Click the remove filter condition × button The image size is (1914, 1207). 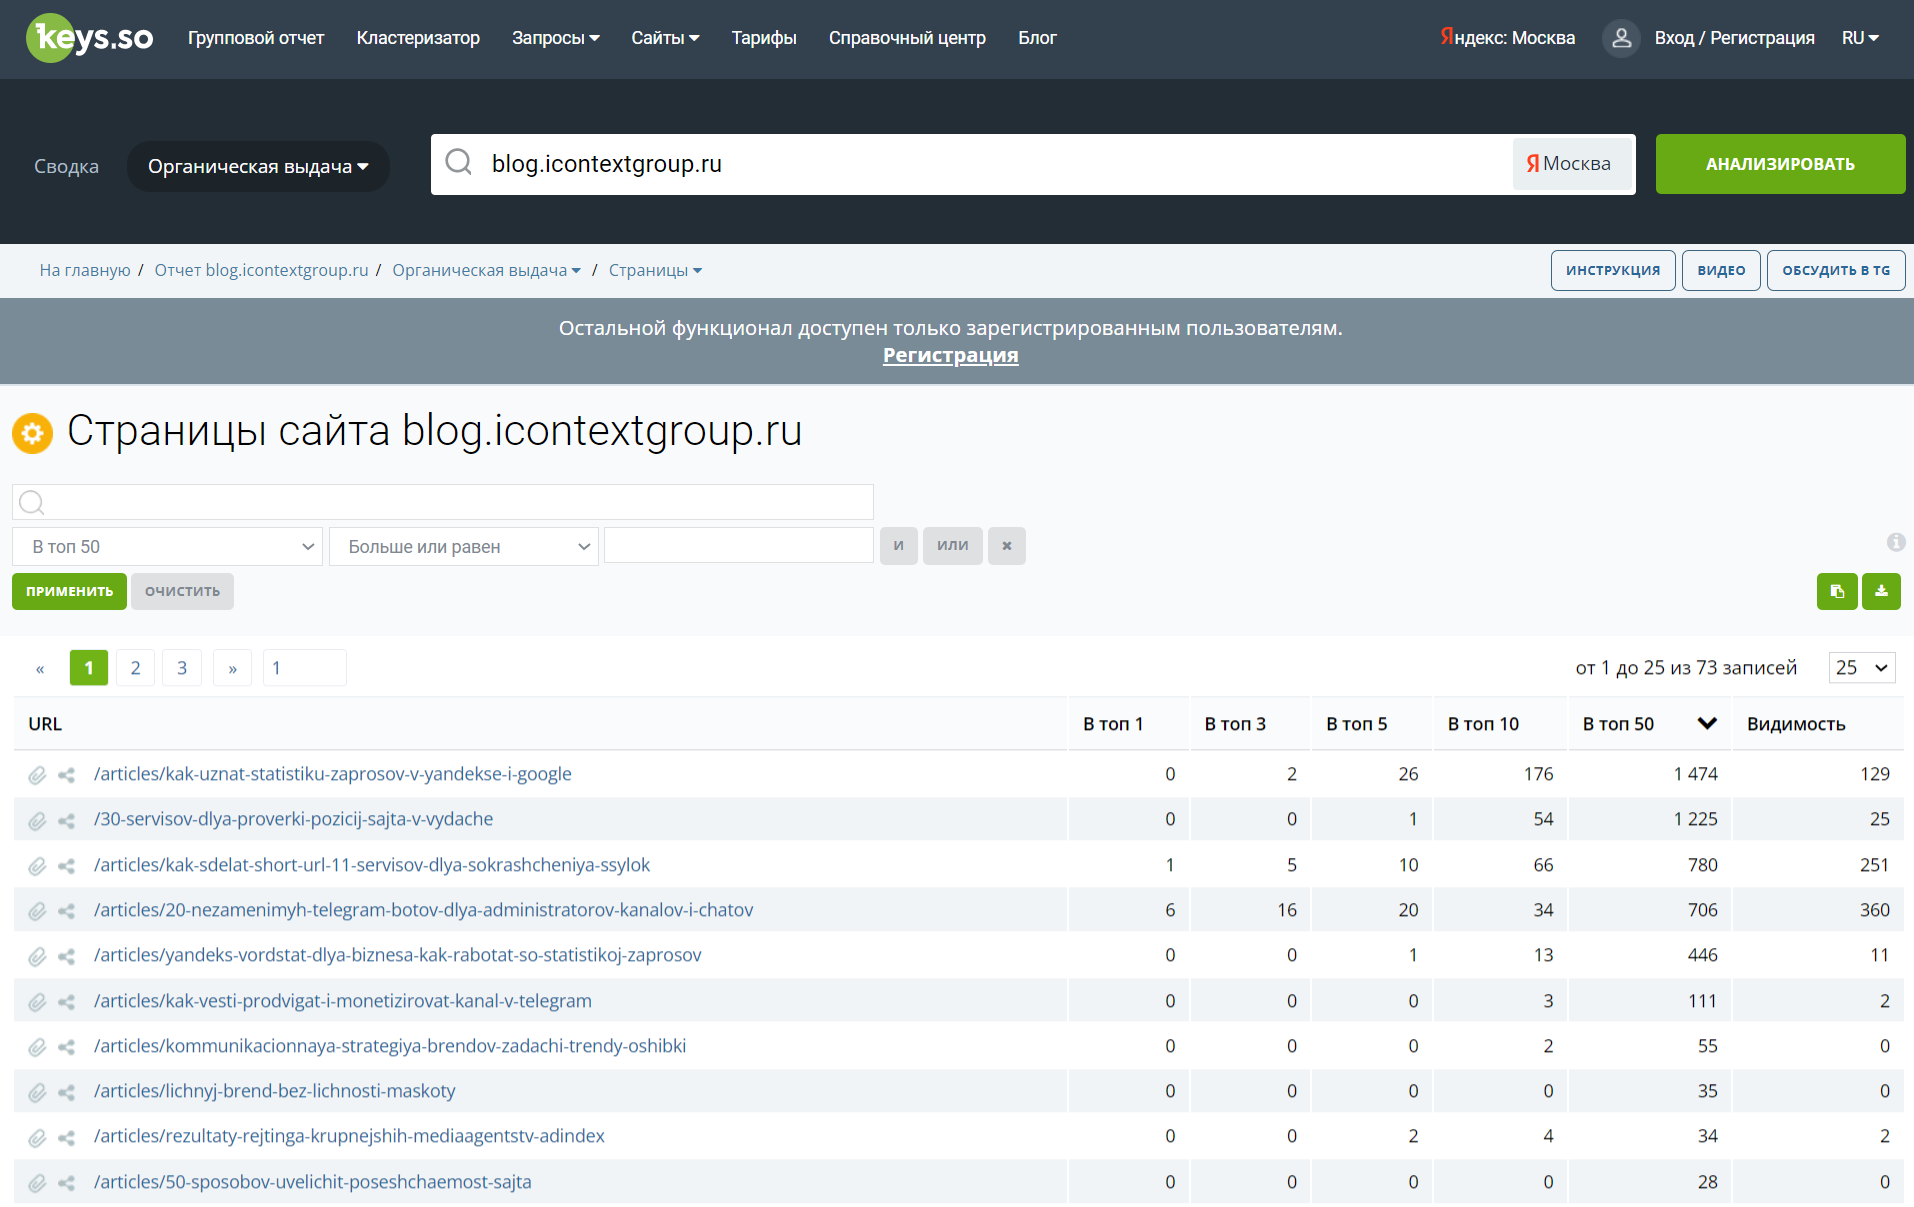click(1007, 546)
